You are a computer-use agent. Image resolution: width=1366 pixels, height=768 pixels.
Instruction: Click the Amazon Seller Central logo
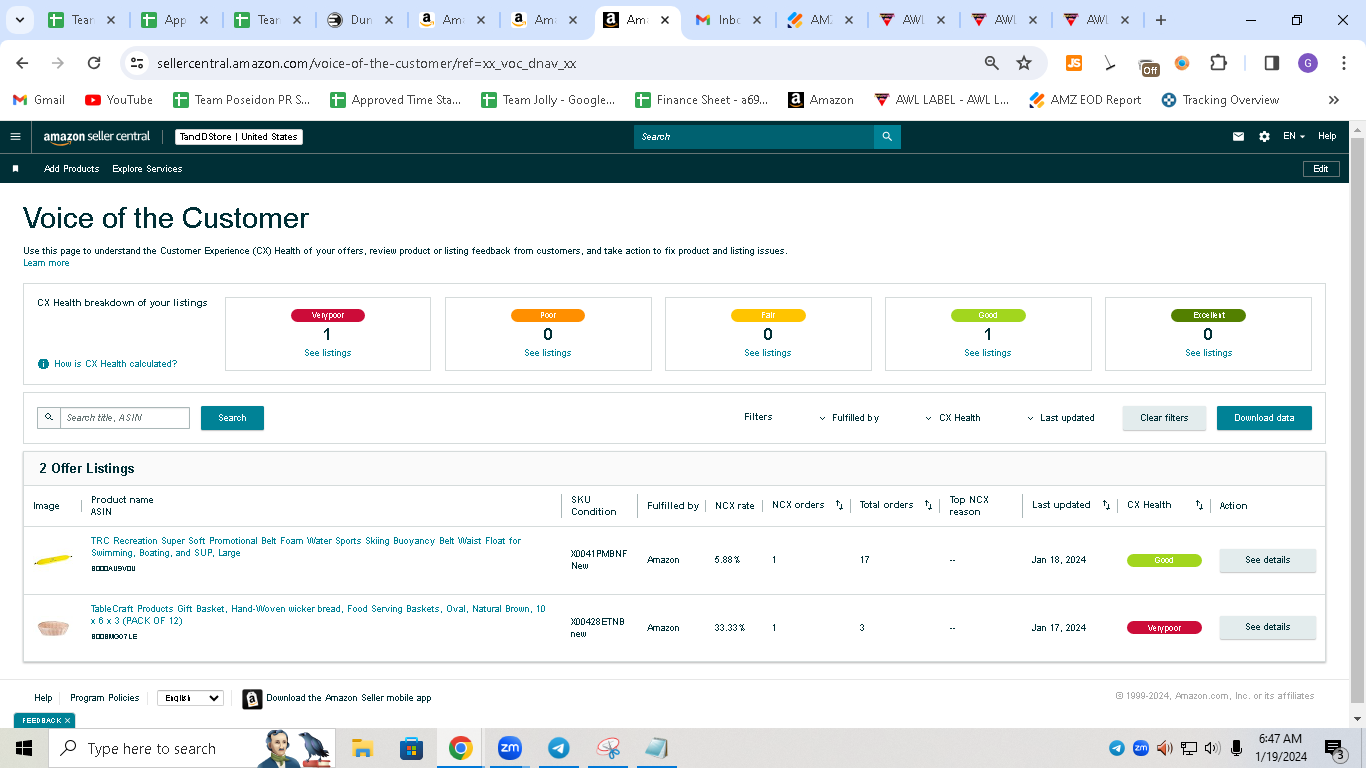[97, 137]
